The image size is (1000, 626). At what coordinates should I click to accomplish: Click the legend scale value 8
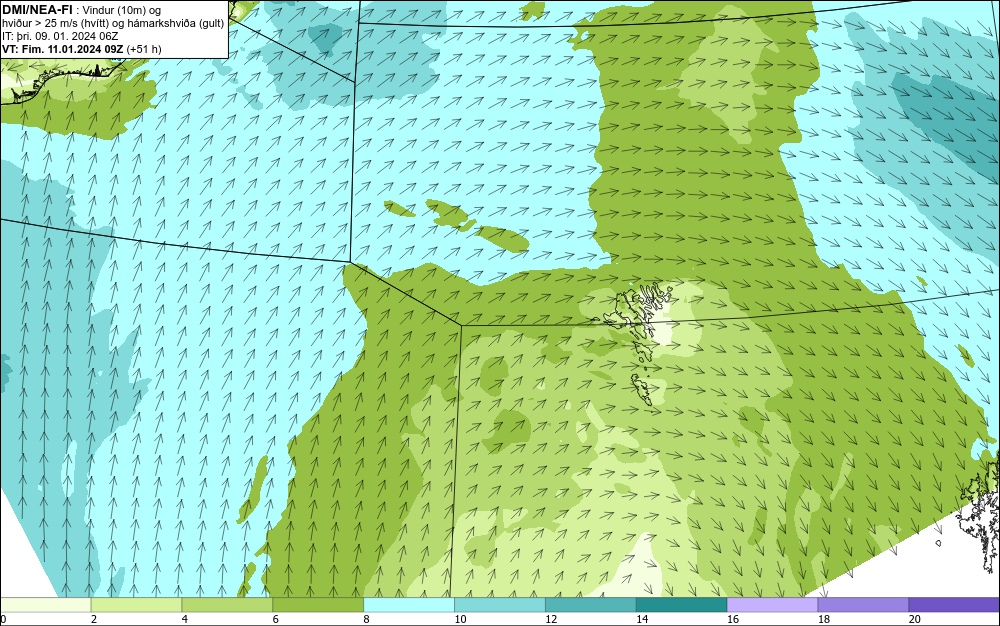pyautogui.click(x=367, y=619)
